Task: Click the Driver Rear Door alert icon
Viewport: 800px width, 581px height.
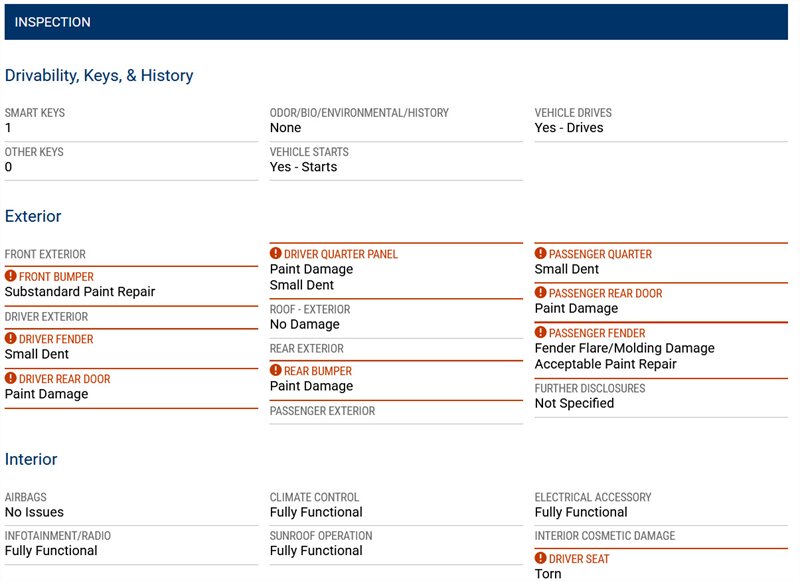Action: tap(11, 379)
